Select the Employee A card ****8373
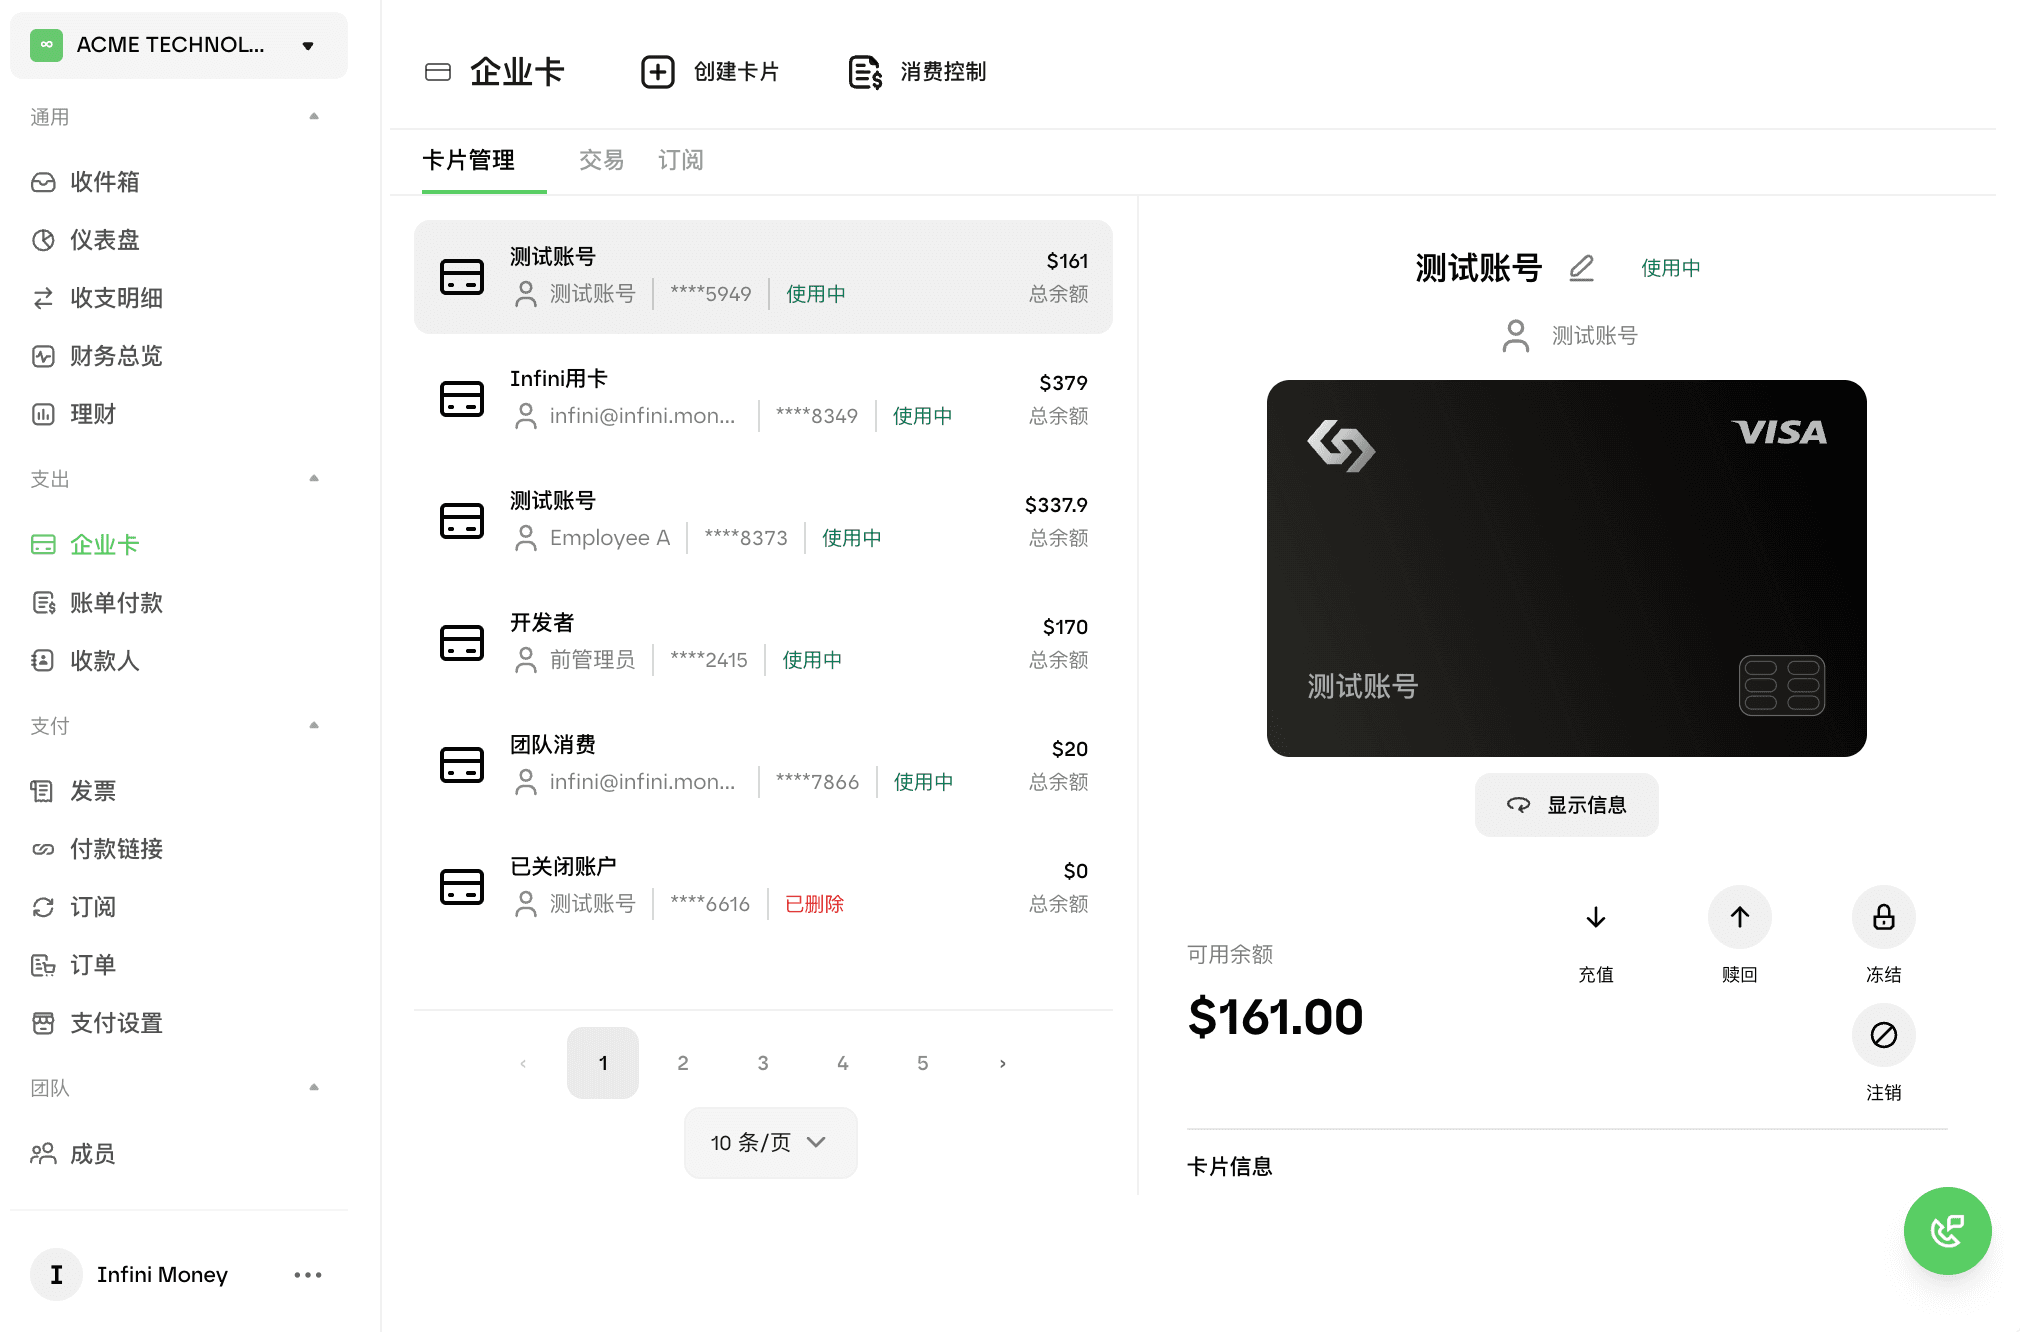Viewport: 2020px width, 1332px height. pyautogui.click(x=763, y=521)
